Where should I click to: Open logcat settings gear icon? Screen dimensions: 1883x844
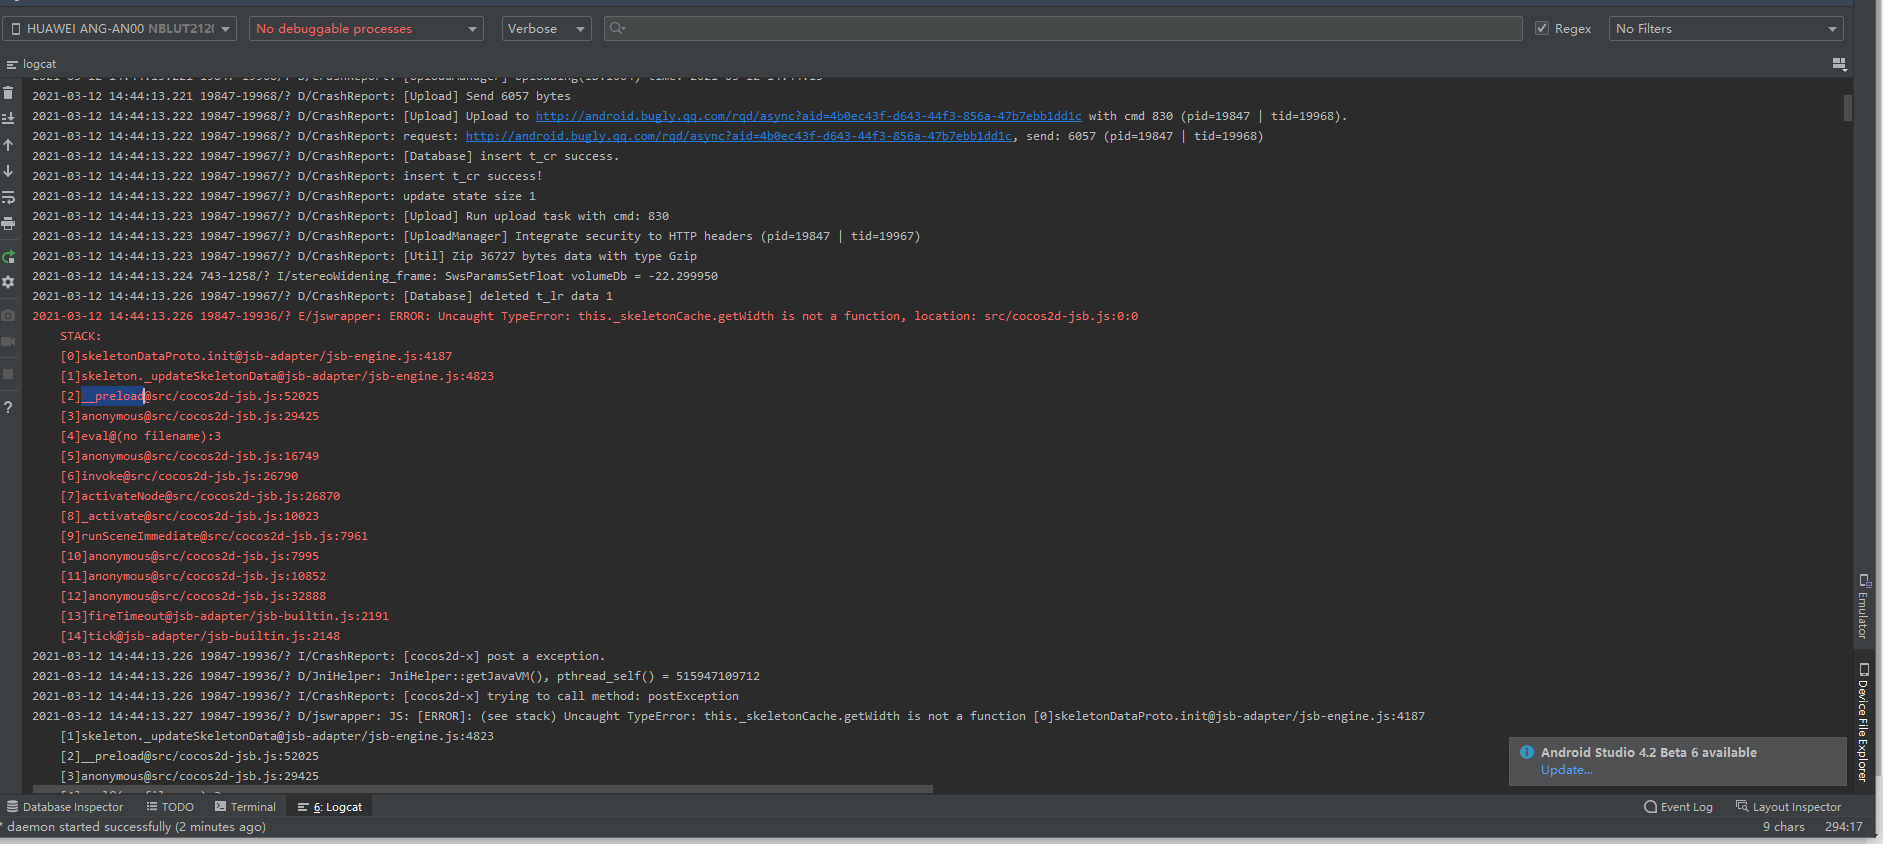tap(8, 282)
